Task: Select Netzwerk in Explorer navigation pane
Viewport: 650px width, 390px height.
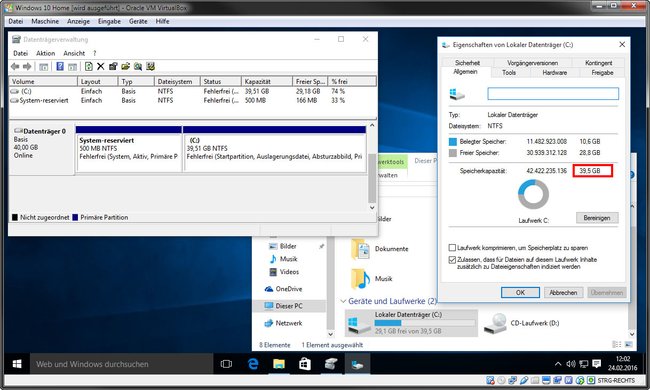Action: pos(284,323)
